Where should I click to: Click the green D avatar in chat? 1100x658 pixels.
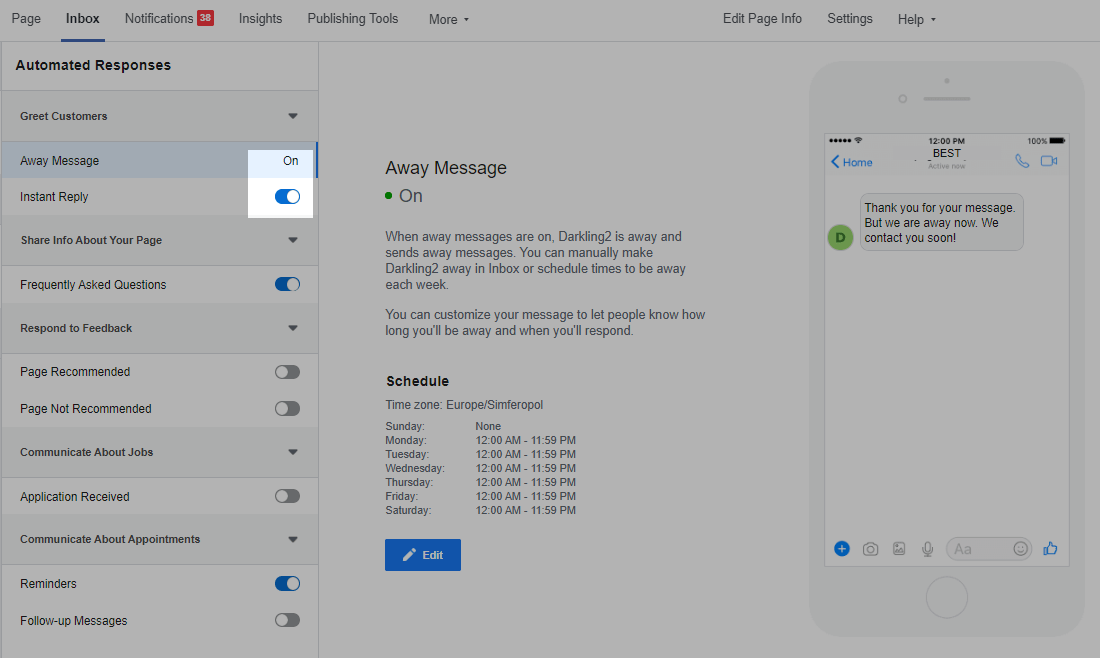point(840,238)
